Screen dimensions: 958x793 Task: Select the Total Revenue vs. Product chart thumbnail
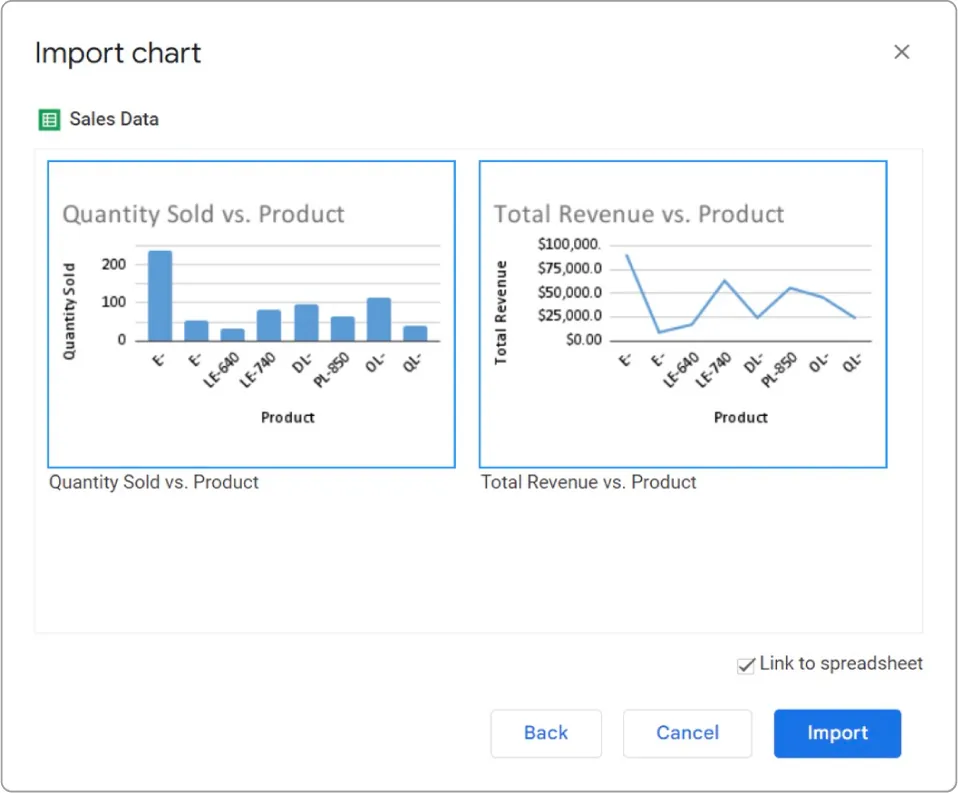[683, 313]
